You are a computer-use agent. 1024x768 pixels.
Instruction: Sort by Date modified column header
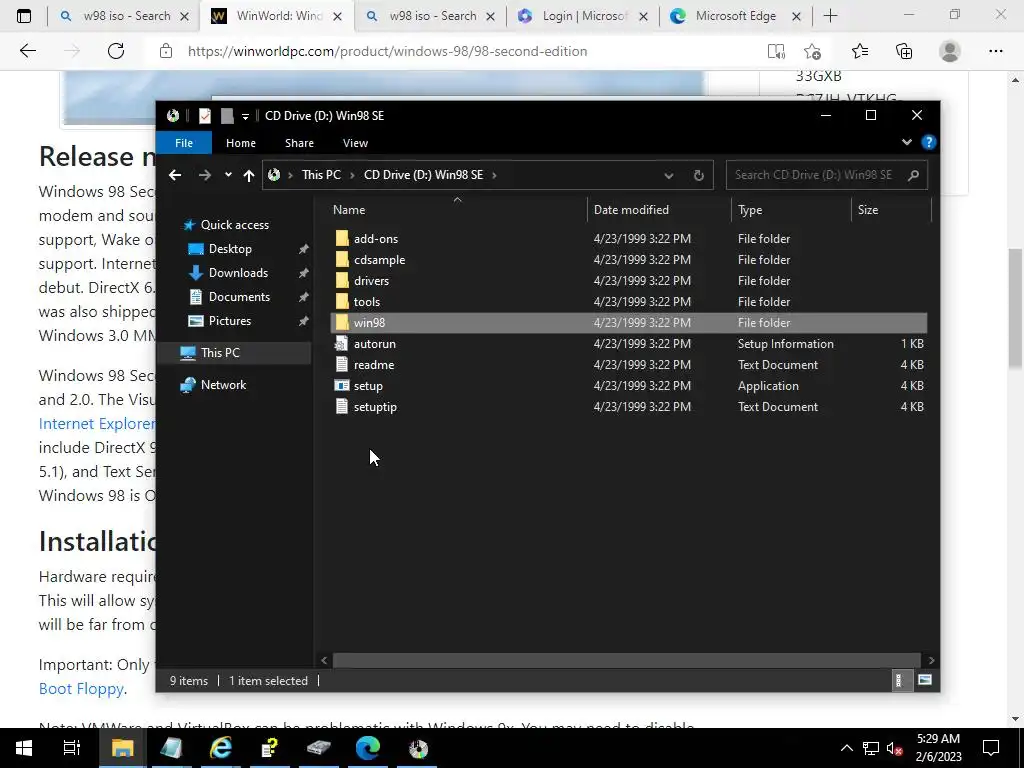coord(631,210)
